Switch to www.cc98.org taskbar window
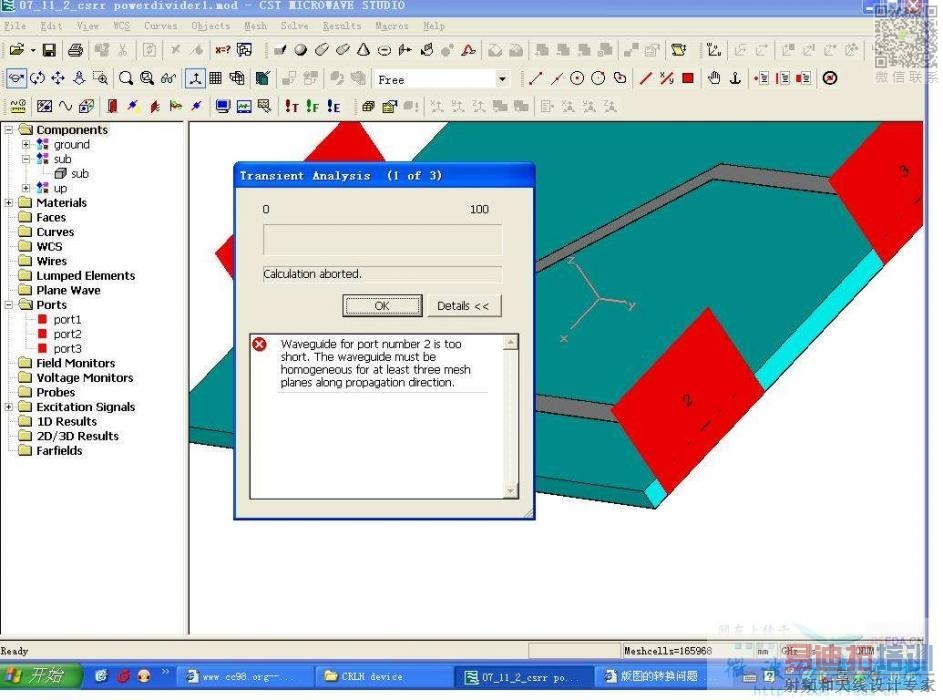 [x=247, y=677]
